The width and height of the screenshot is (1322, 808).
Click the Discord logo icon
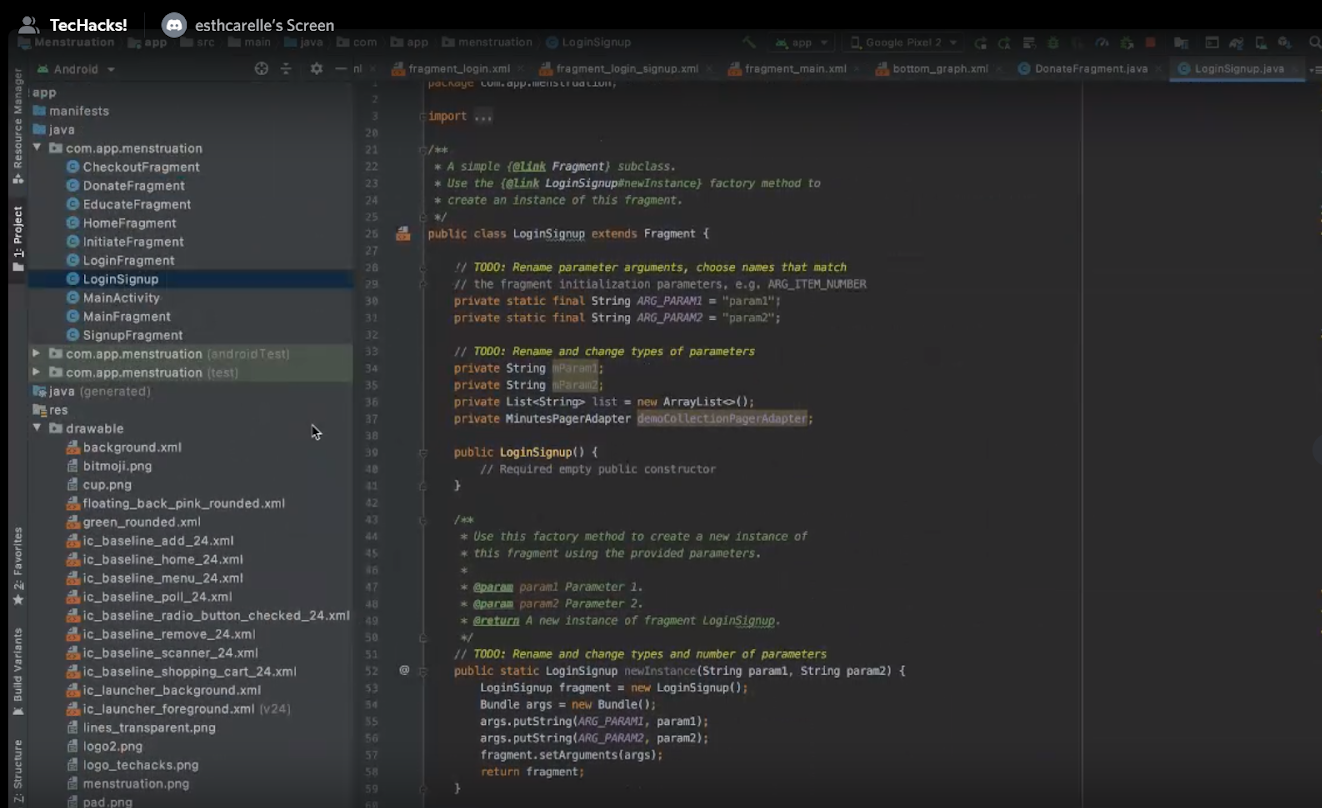point(174,25)
